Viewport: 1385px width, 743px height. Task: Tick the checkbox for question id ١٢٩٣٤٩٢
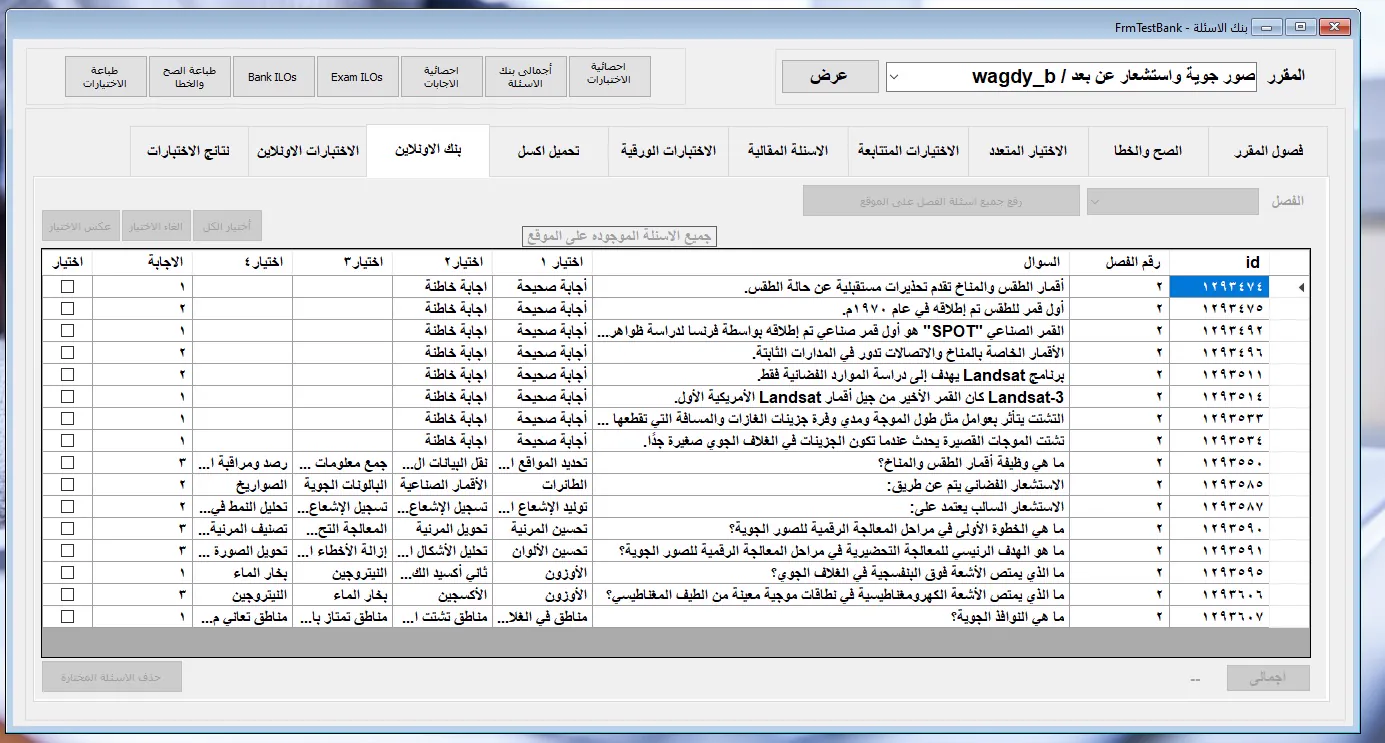[x=67, y=331]
